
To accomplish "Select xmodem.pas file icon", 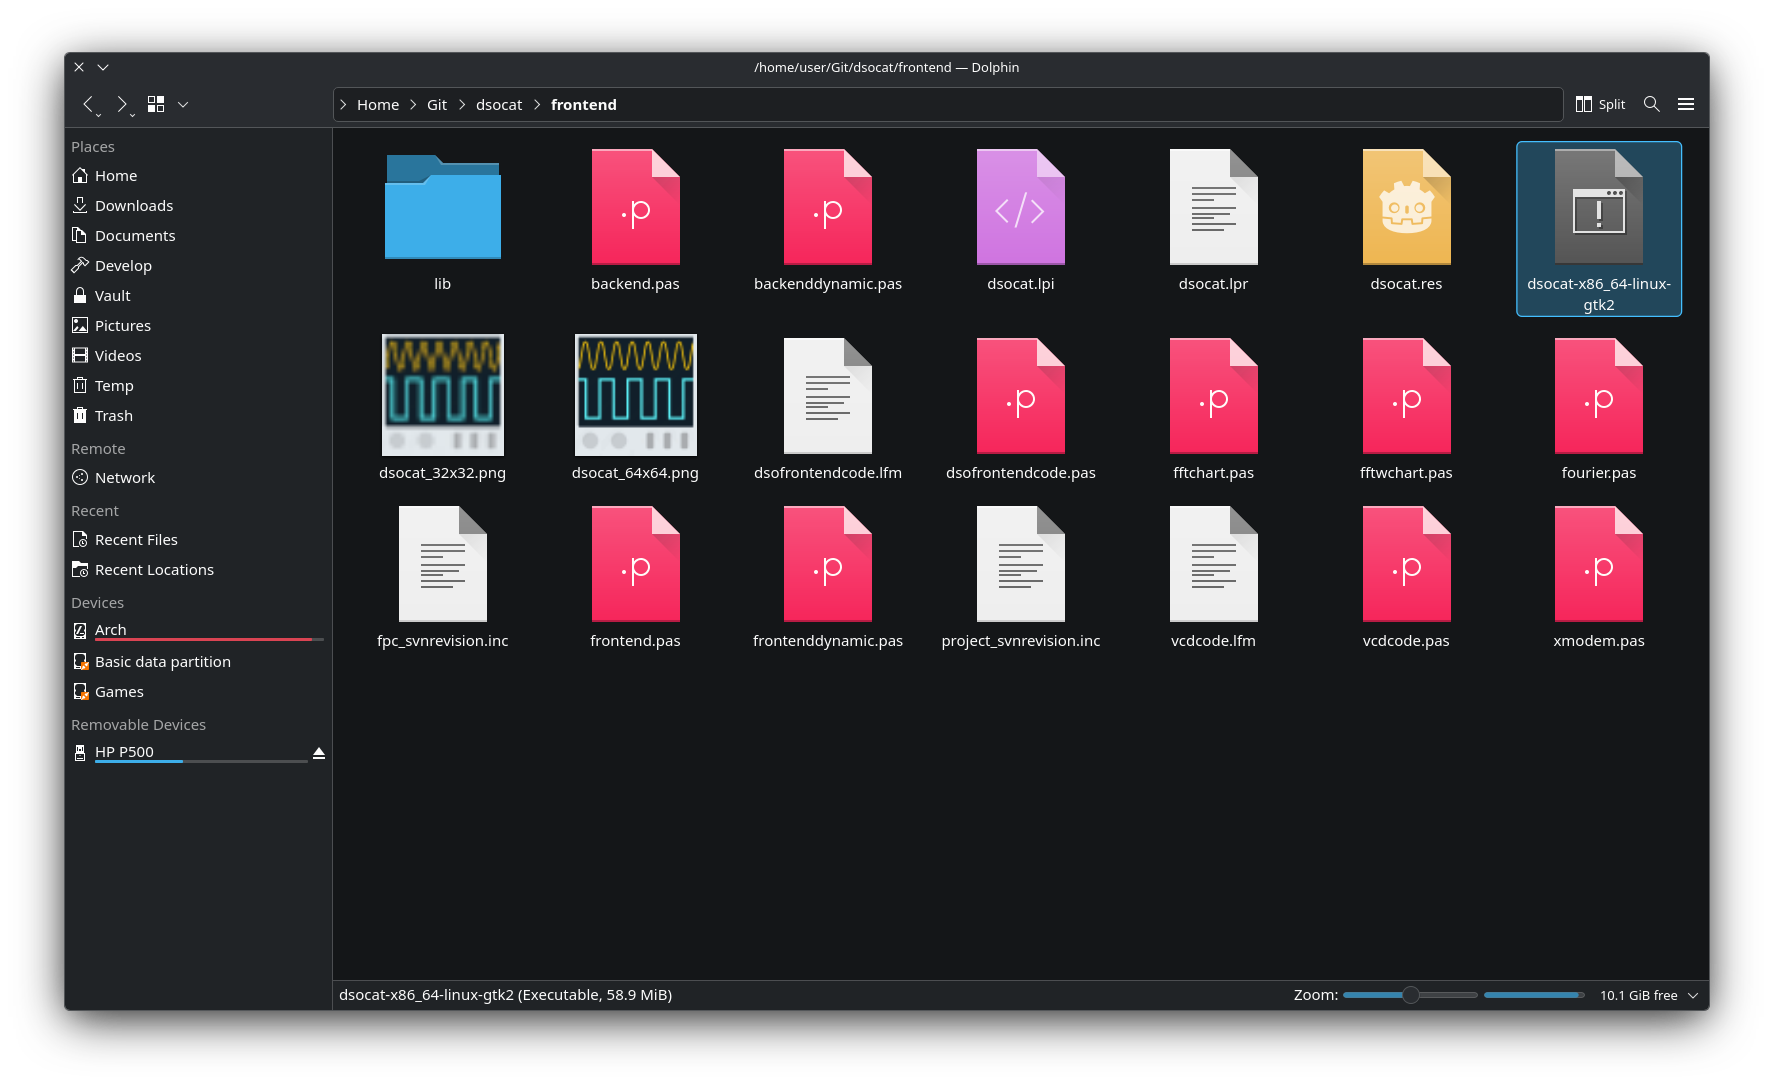I will click(x=1599, y=564).
